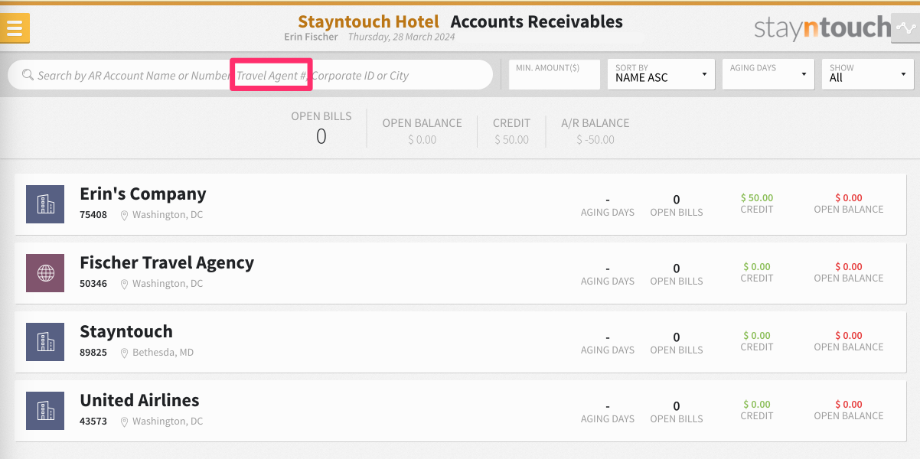Viewport: 920px width, 459px height.
Task: Click location pin in Fischer Travel Agency row
Action: pyautogui.click(x=124, y=284)
